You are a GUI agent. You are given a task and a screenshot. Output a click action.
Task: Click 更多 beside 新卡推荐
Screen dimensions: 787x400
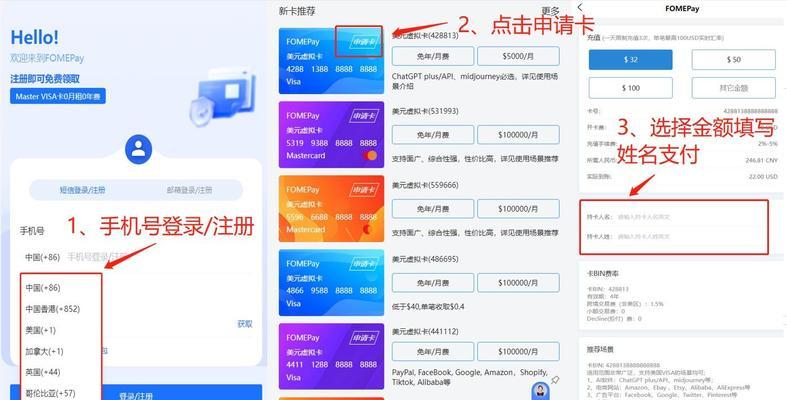coord(550,11)
